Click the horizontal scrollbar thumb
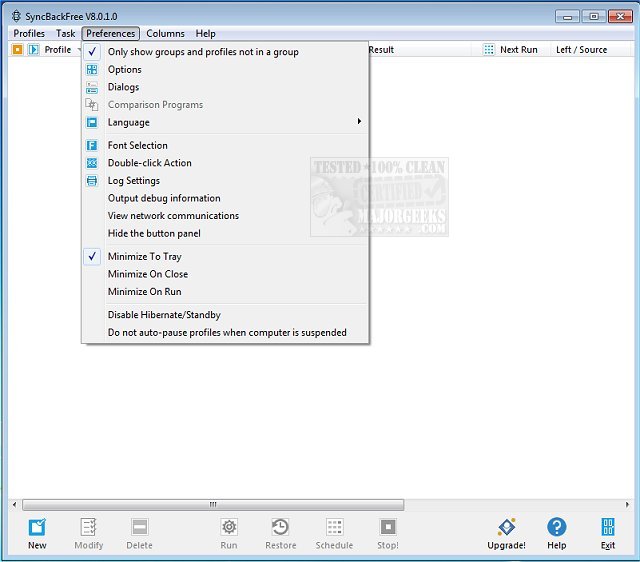 213,505
